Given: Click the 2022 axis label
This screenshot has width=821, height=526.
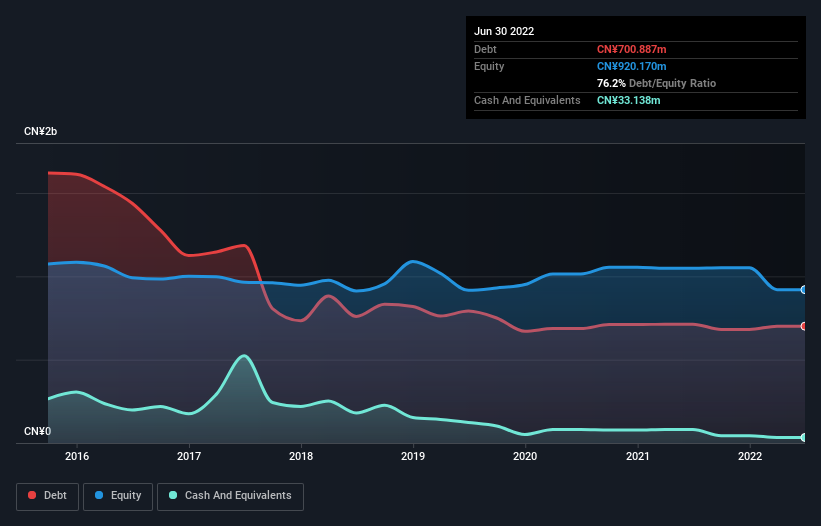Looking at the screenshot, I should (750, 456).
